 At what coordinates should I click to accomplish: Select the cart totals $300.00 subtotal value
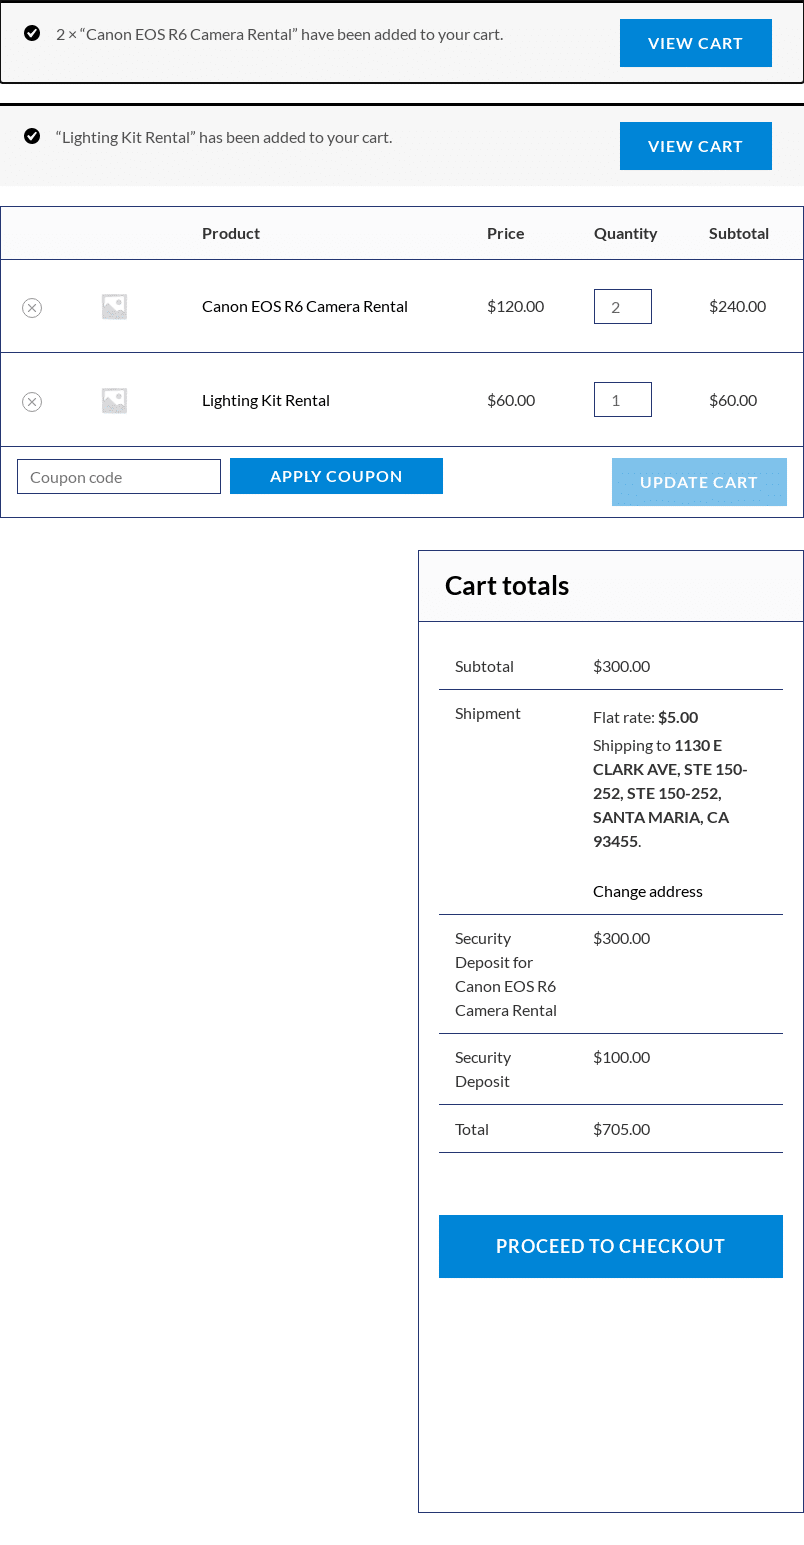click(x=621, y=666)
